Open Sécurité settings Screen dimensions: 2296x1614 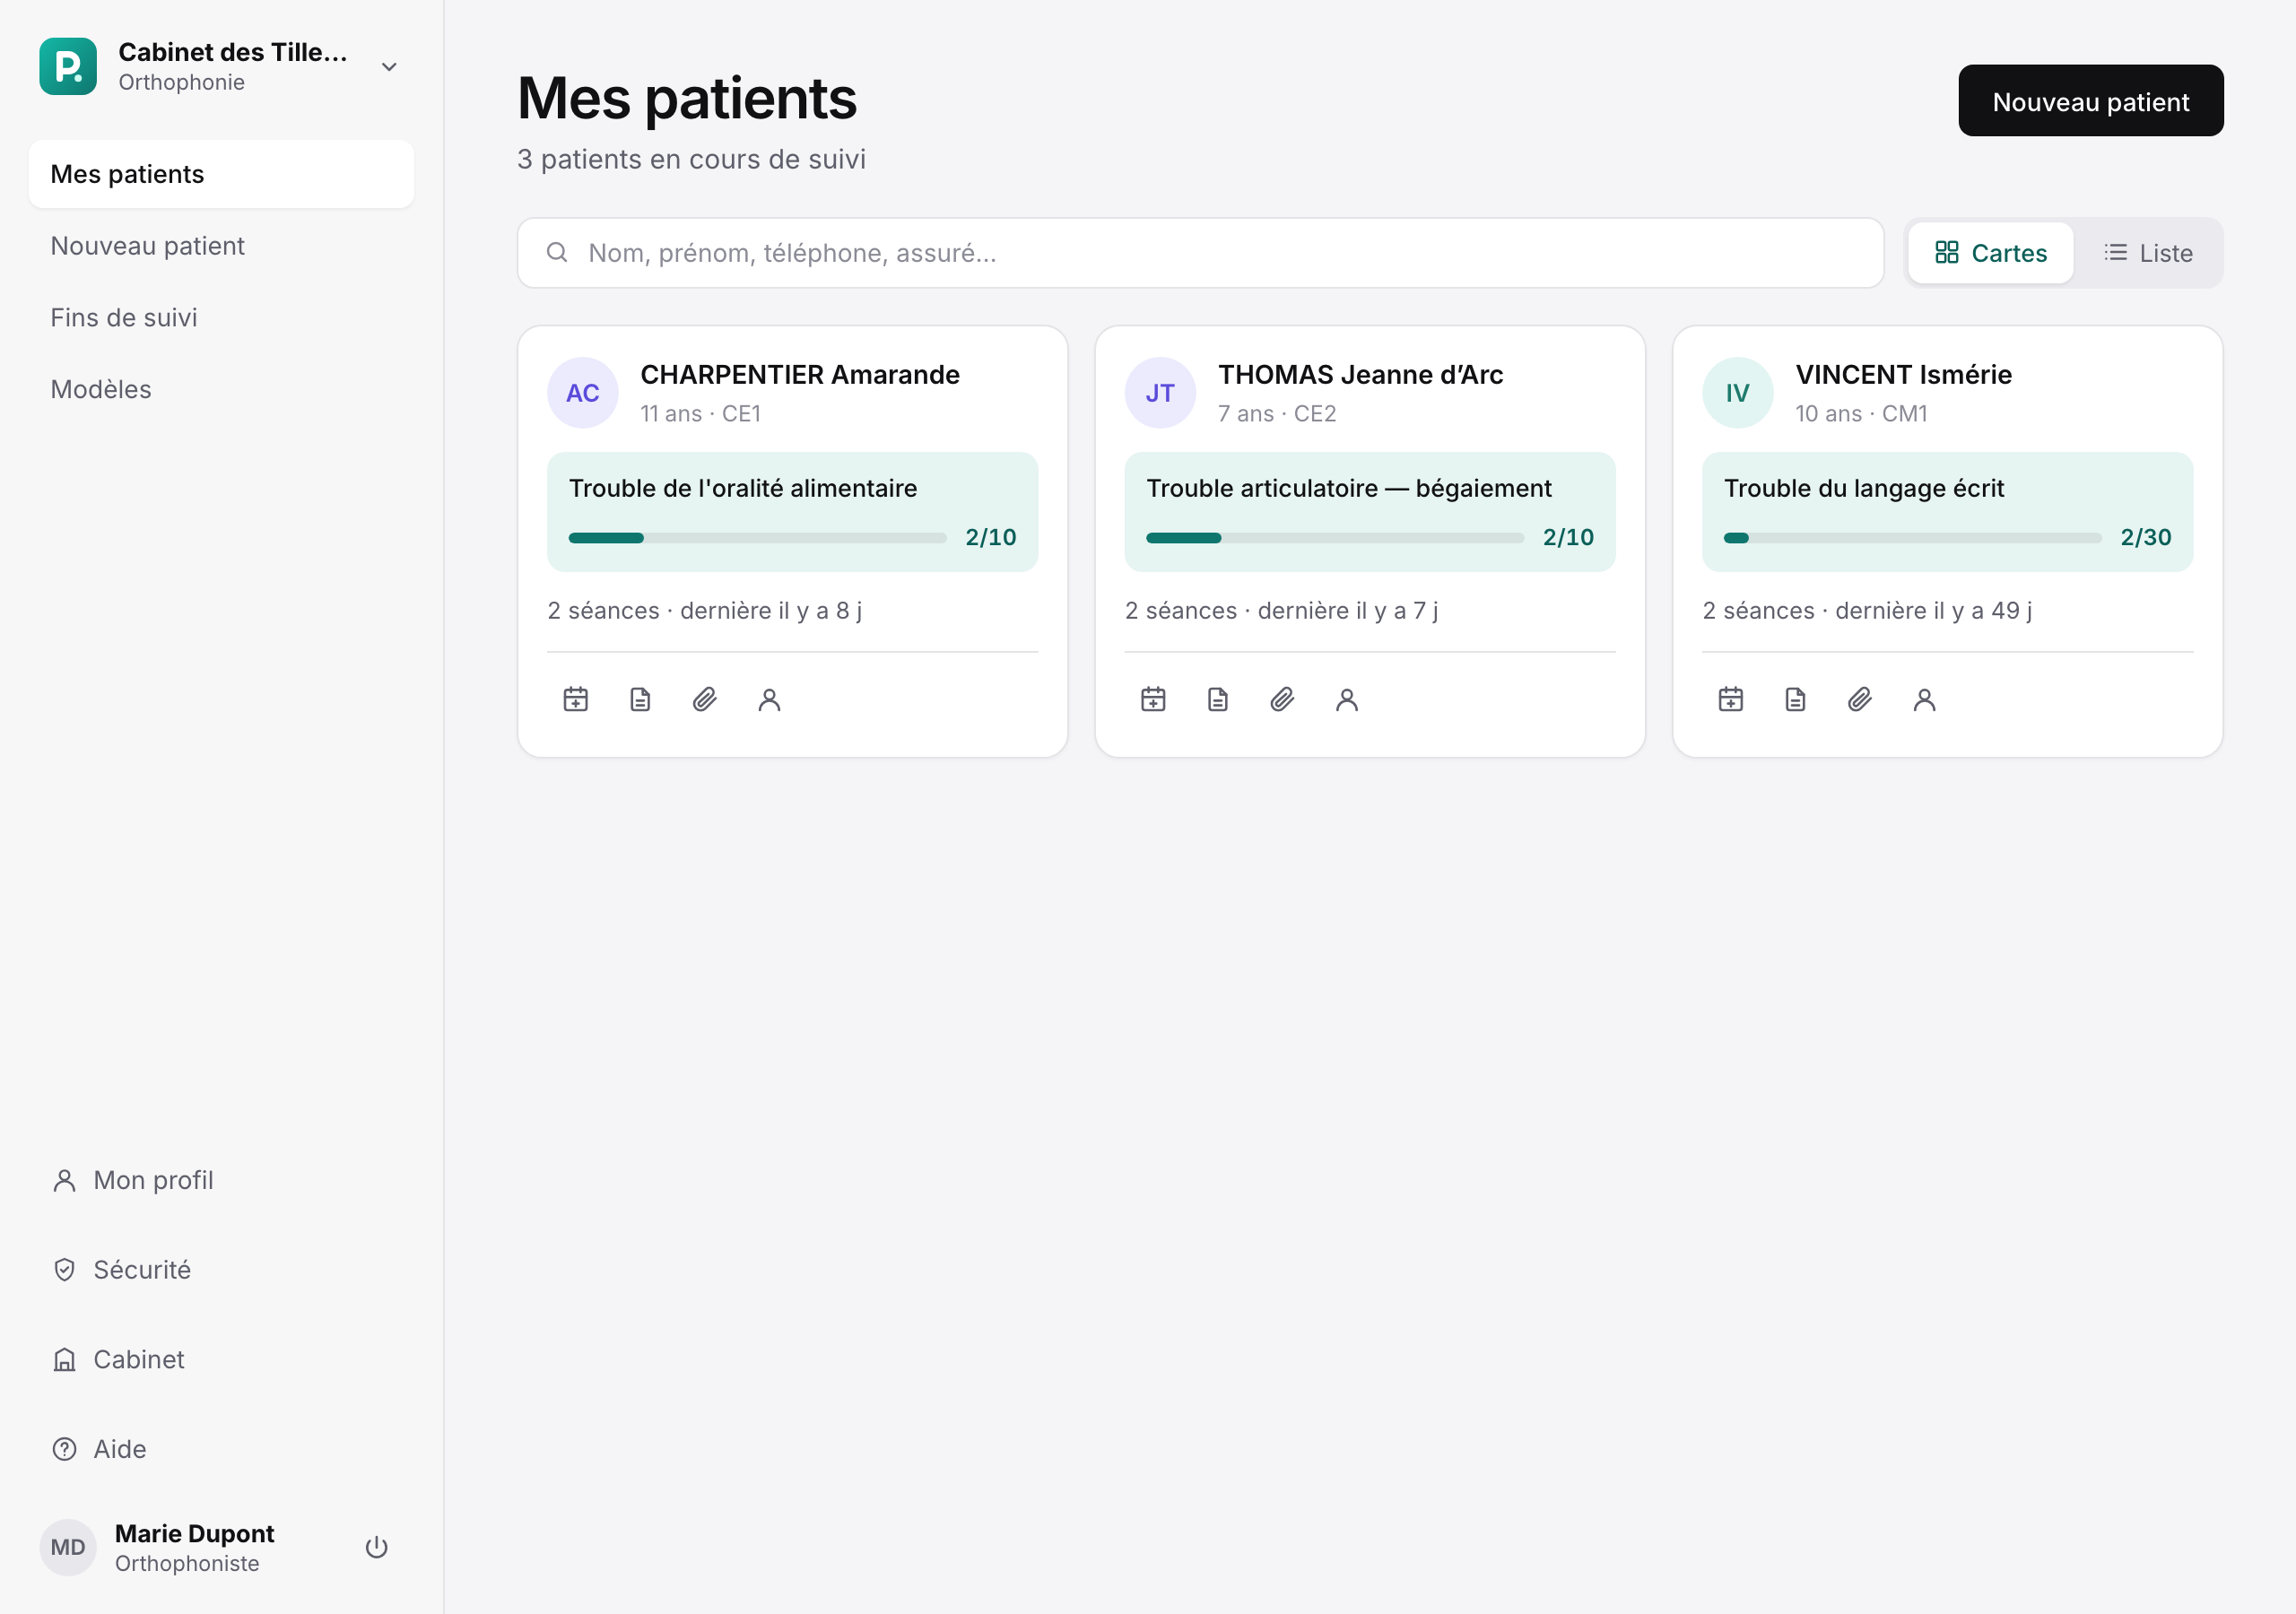coord(221,1270)
